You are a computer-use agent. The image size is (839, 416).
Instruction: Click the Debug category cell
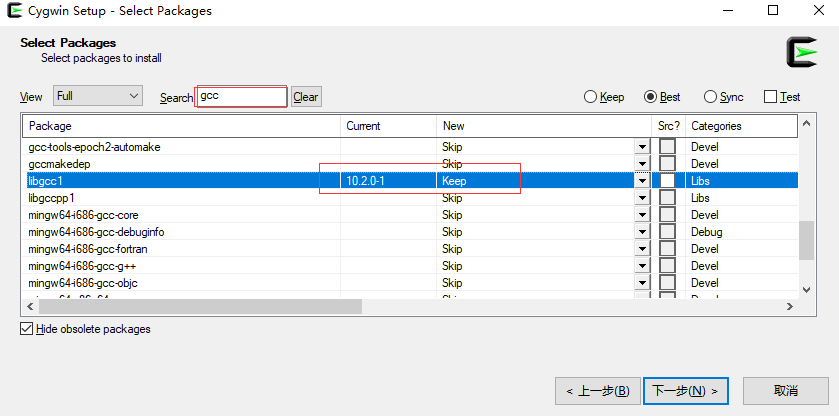point(706,232)
